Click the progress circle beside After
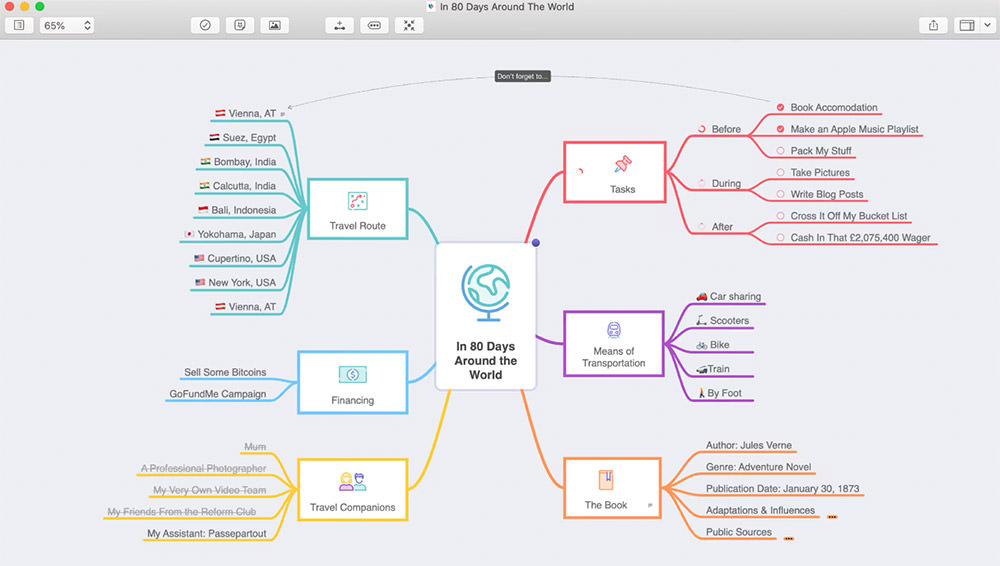The width and height of the screenshot is (1000, 566). (x=702, y=227)
